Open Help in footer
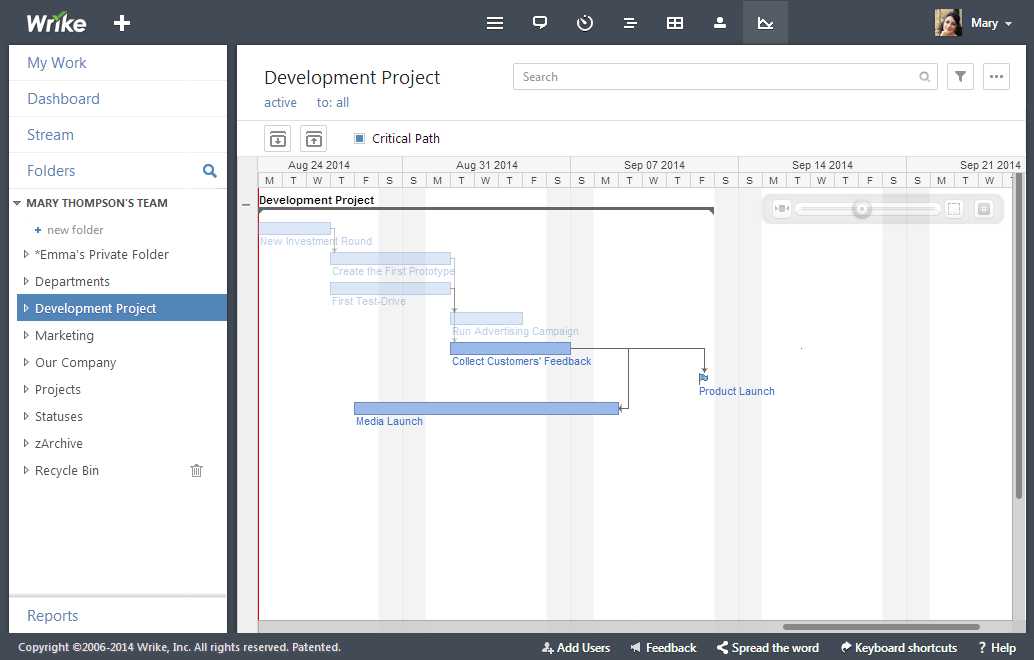 point(998,647)
